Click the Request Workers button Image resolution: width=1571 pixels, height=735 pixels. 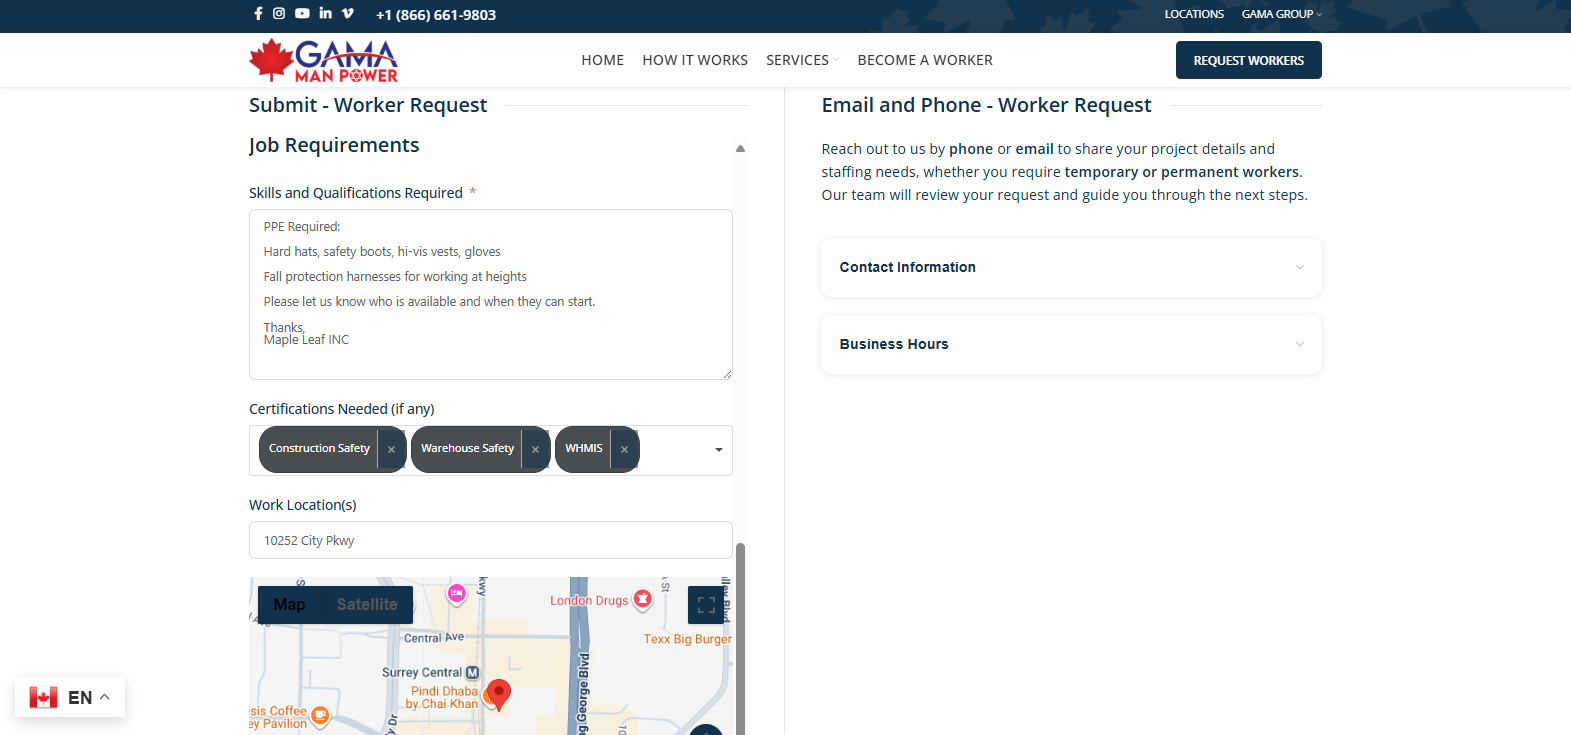point(1248,60)
